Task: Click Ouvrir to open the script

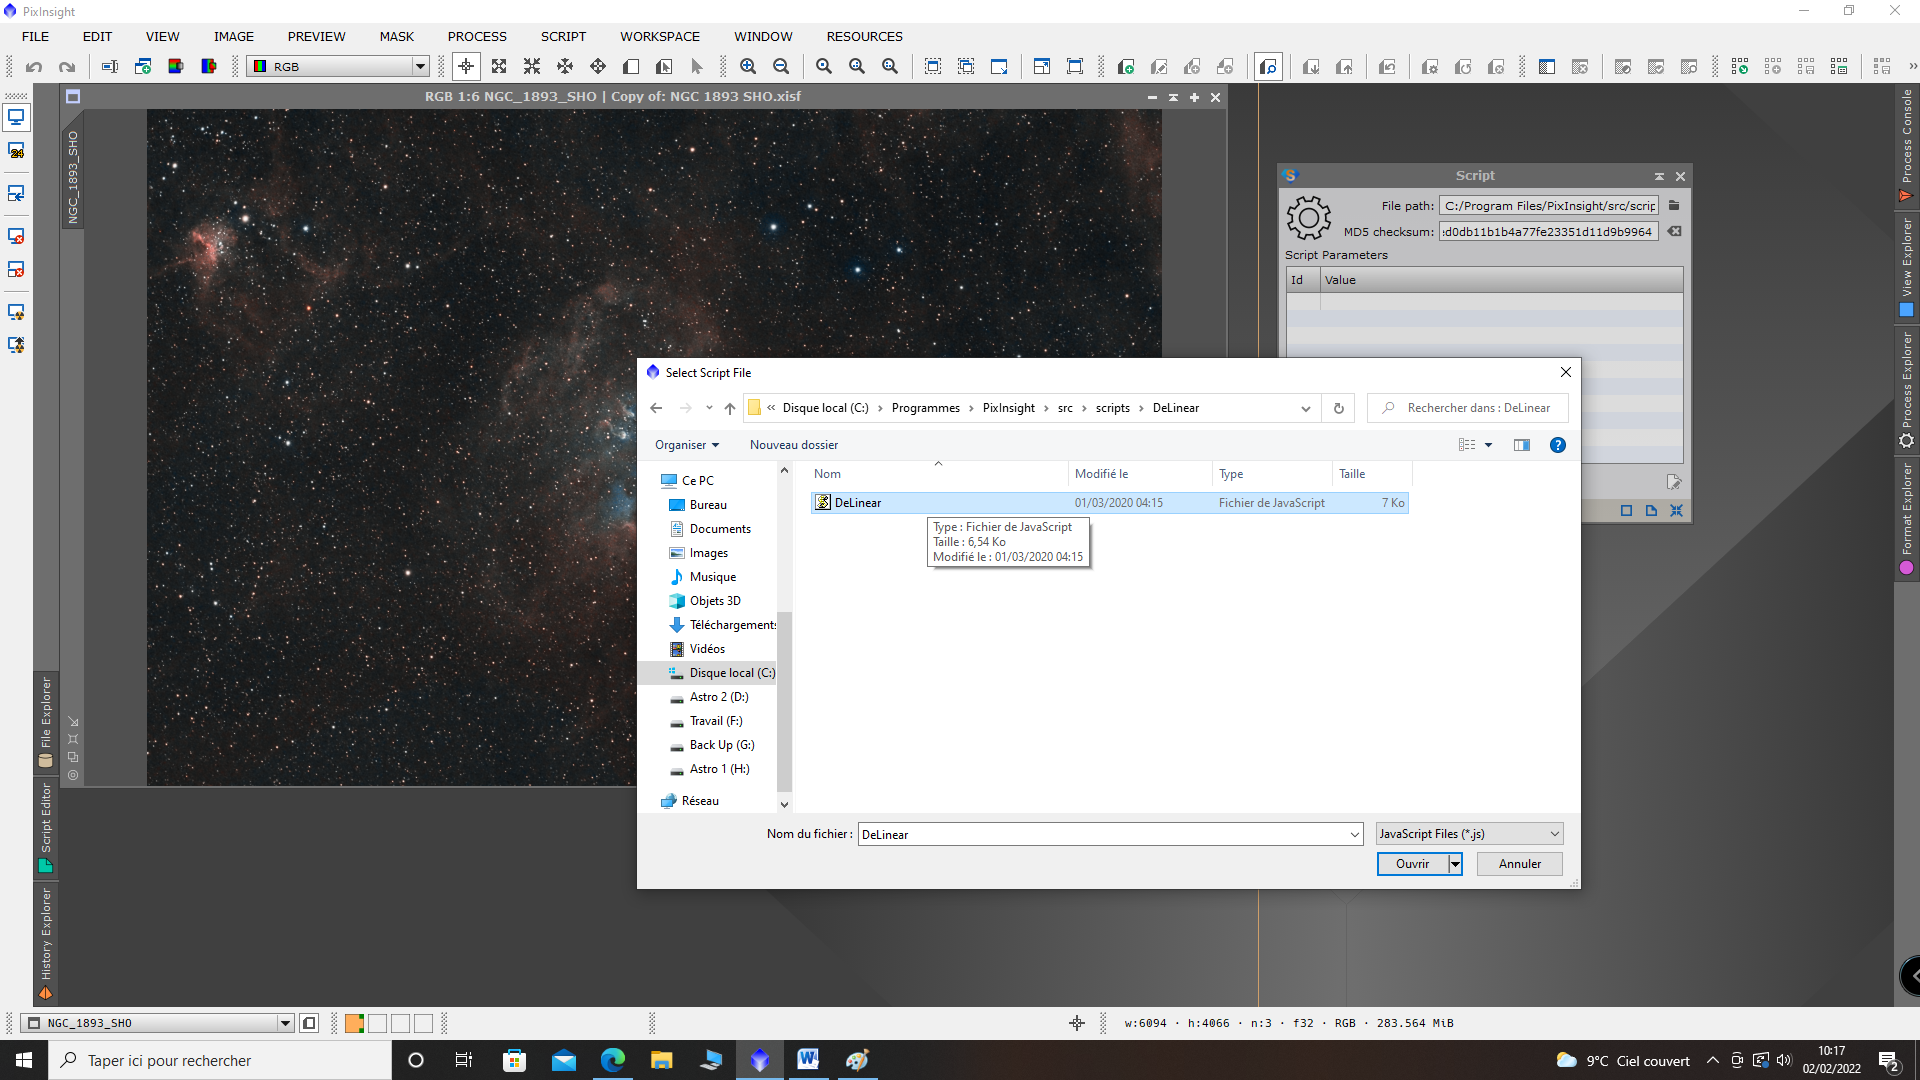Action: pos(1412,864)
